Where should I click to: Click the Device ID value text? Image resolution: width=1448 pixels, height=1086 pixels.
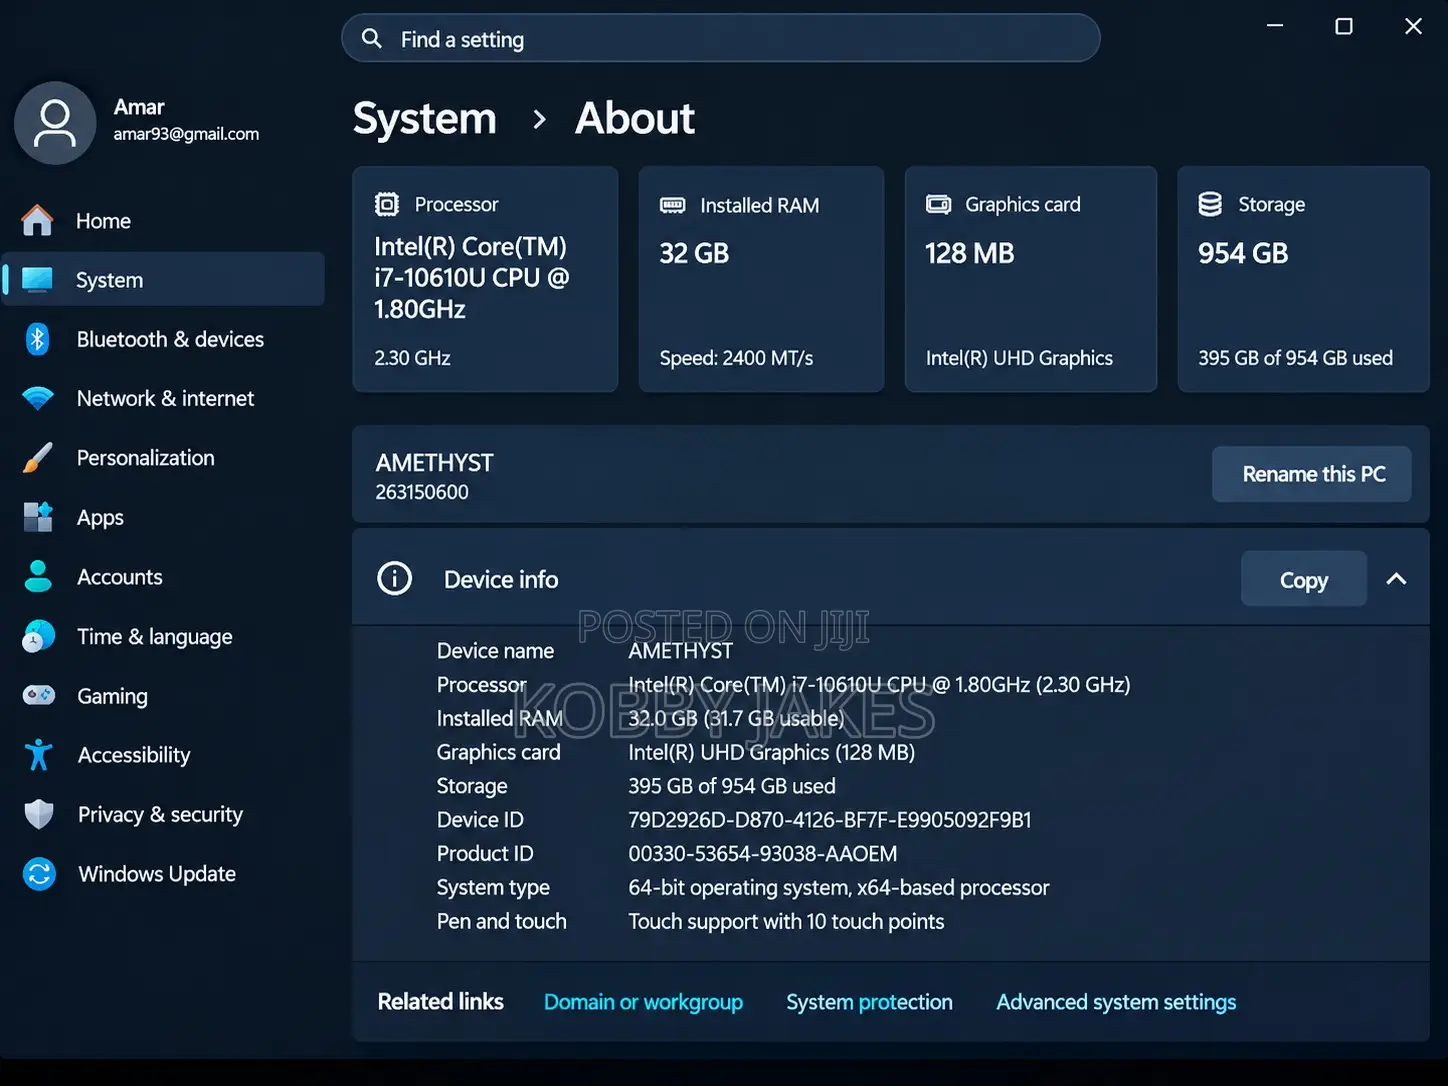coord(830,820)
